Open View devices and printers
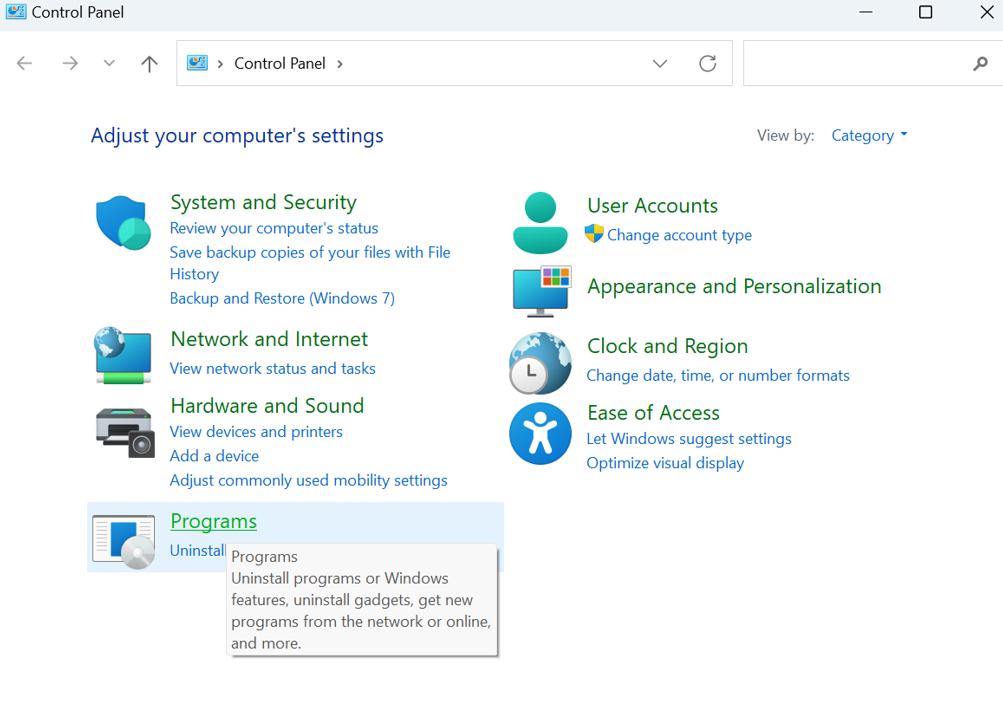The width and height of the screenshot is (1003, 712). click(256, 432)
